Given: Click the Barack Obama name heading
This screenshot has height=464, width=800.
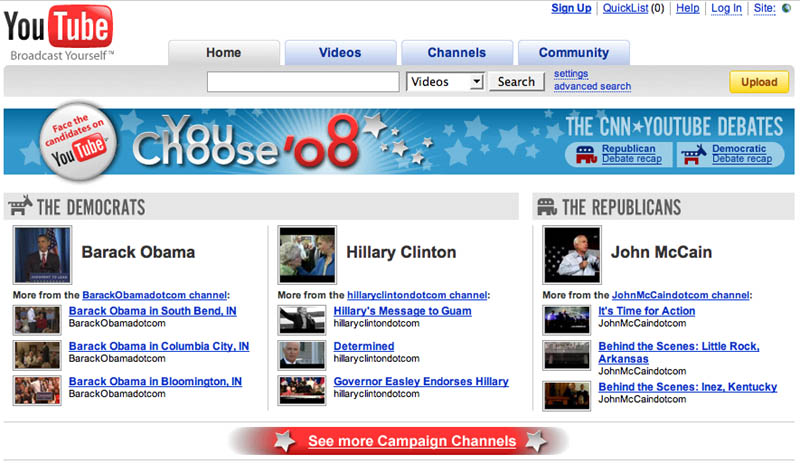Looking at the screenshot, I should (138, 252).
